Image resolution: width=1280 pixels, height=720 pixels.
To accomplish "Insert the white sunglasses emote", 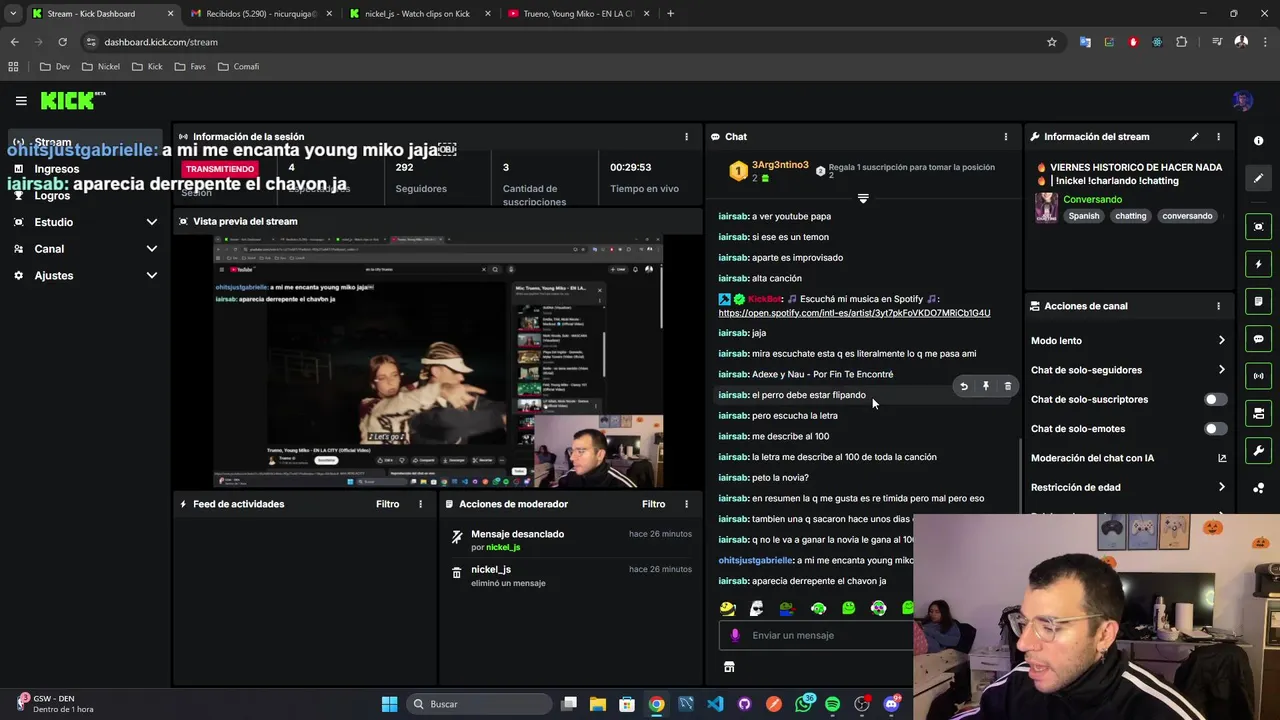I will coord(757,608).
